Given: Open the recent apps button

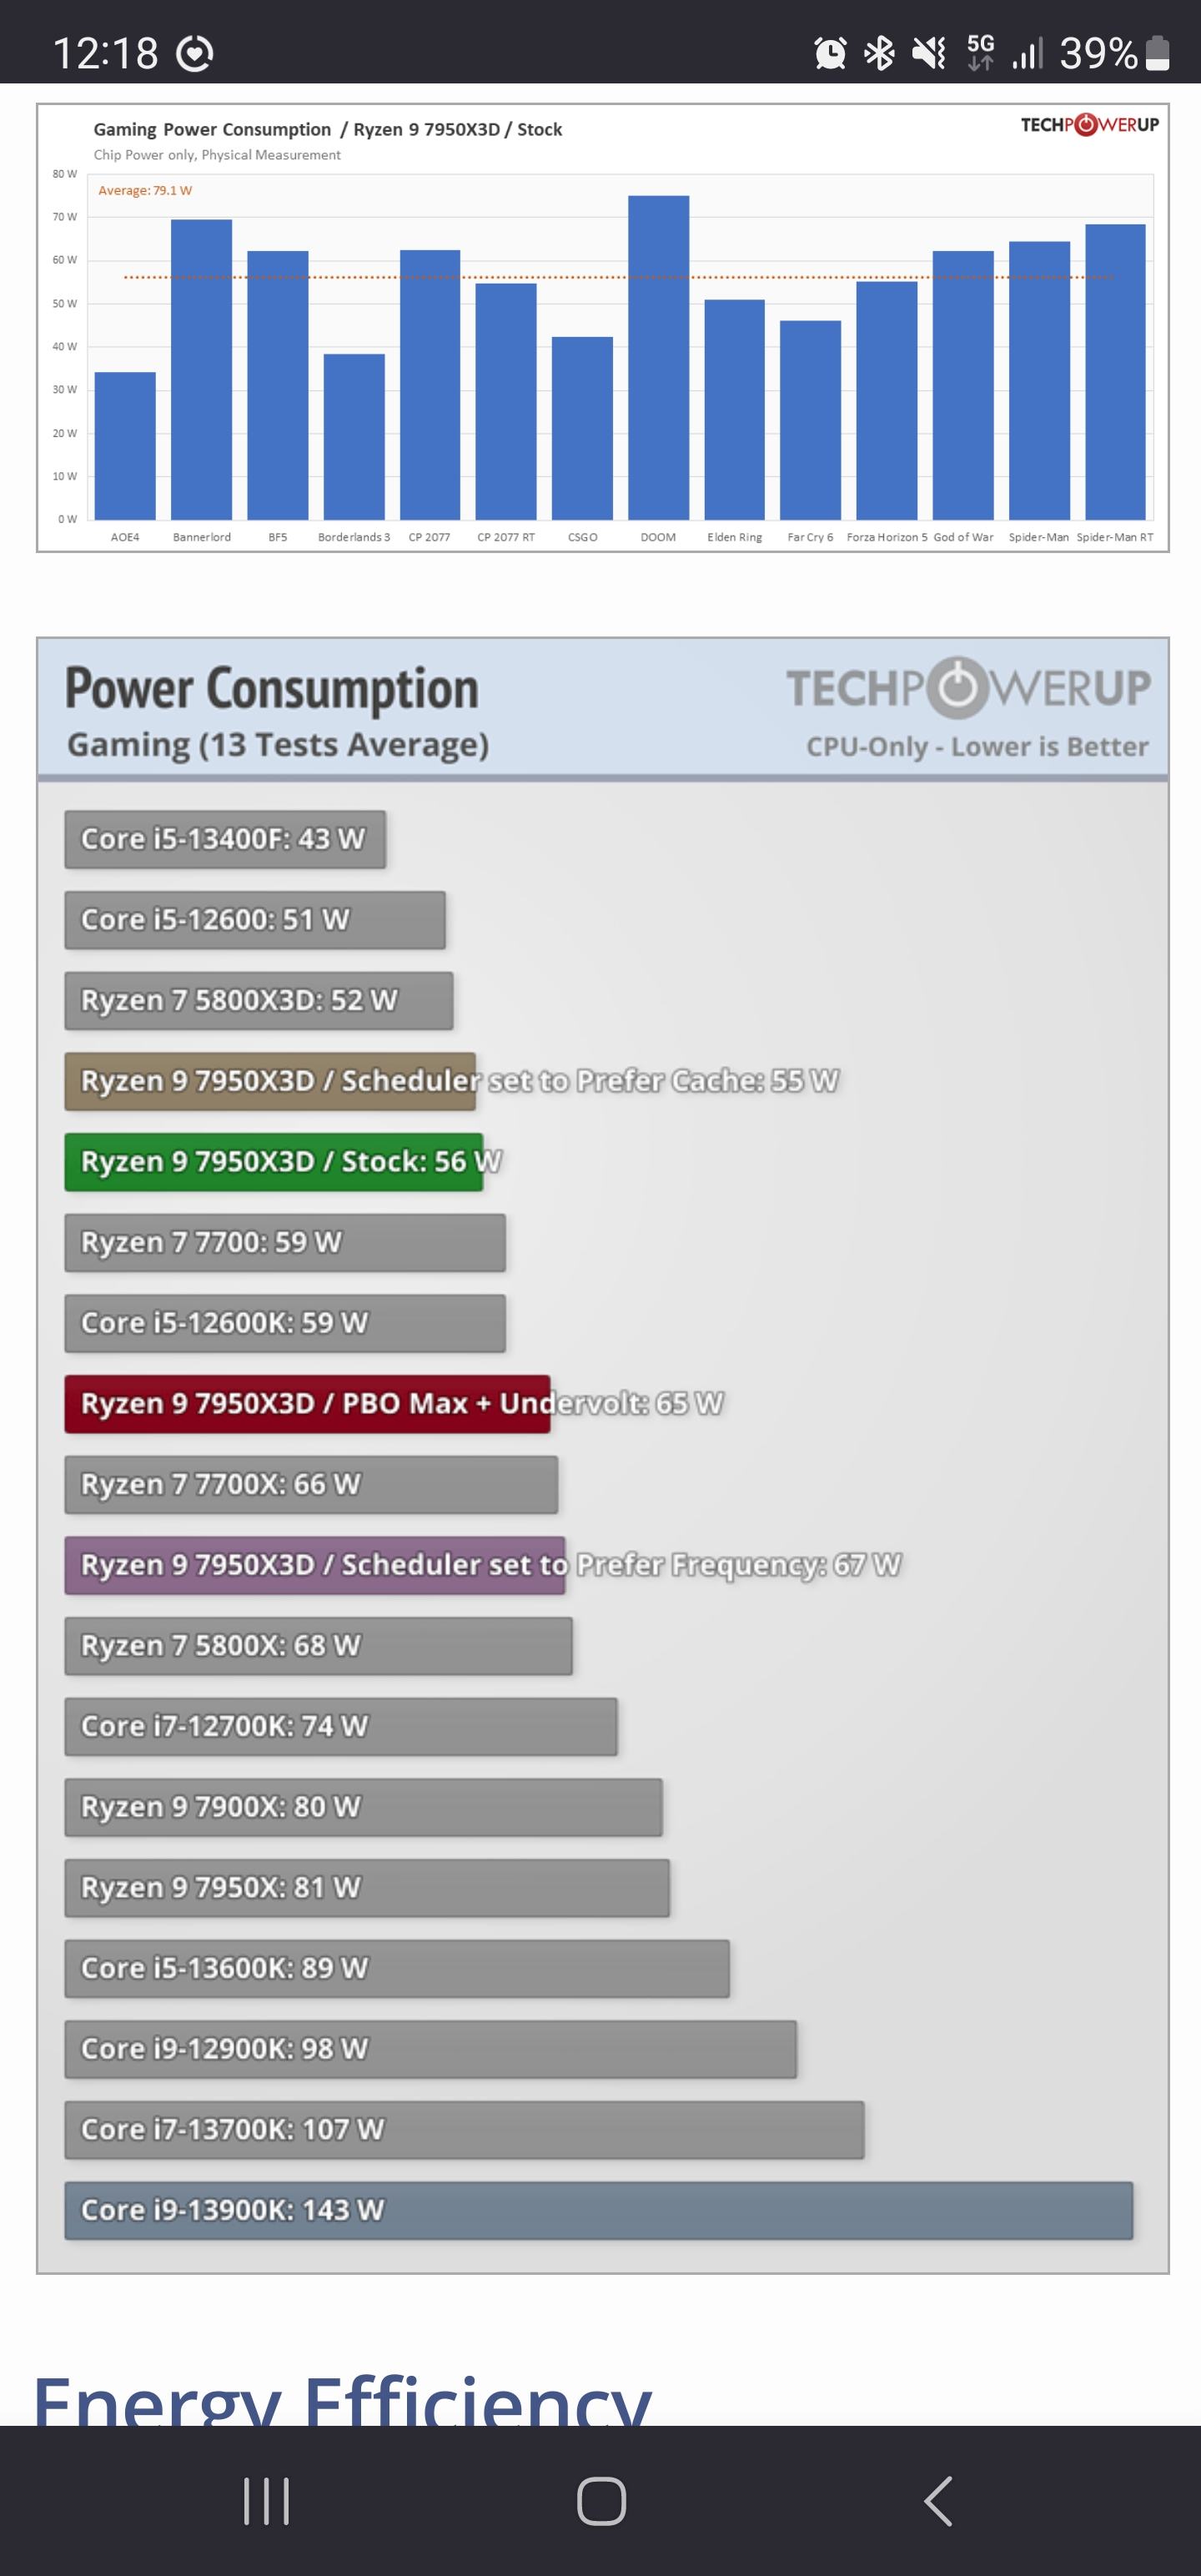Looking at the screenshot, I should click(266, 2501).
